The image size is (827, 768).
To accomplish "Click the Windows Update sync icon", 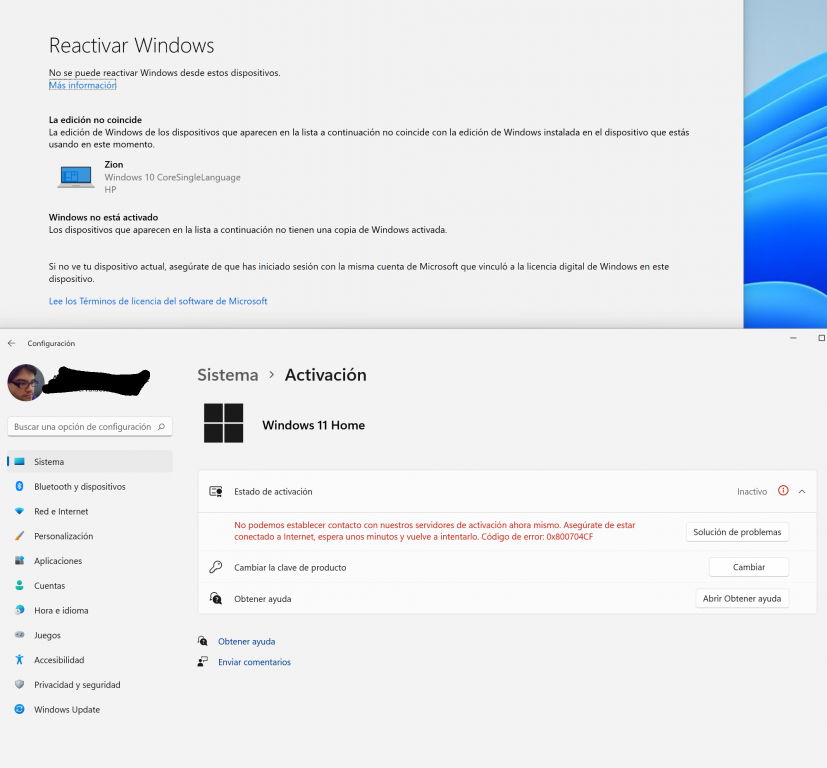I will pos(20,709).
